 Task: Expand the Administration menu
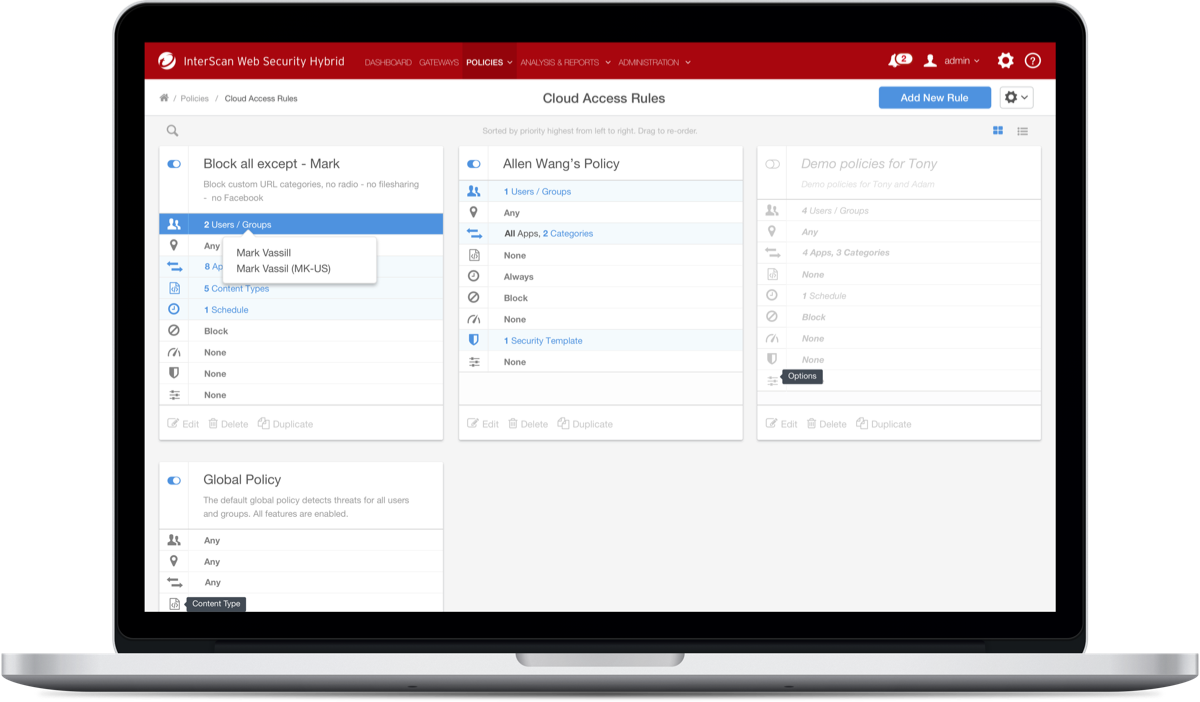point(654,62)
